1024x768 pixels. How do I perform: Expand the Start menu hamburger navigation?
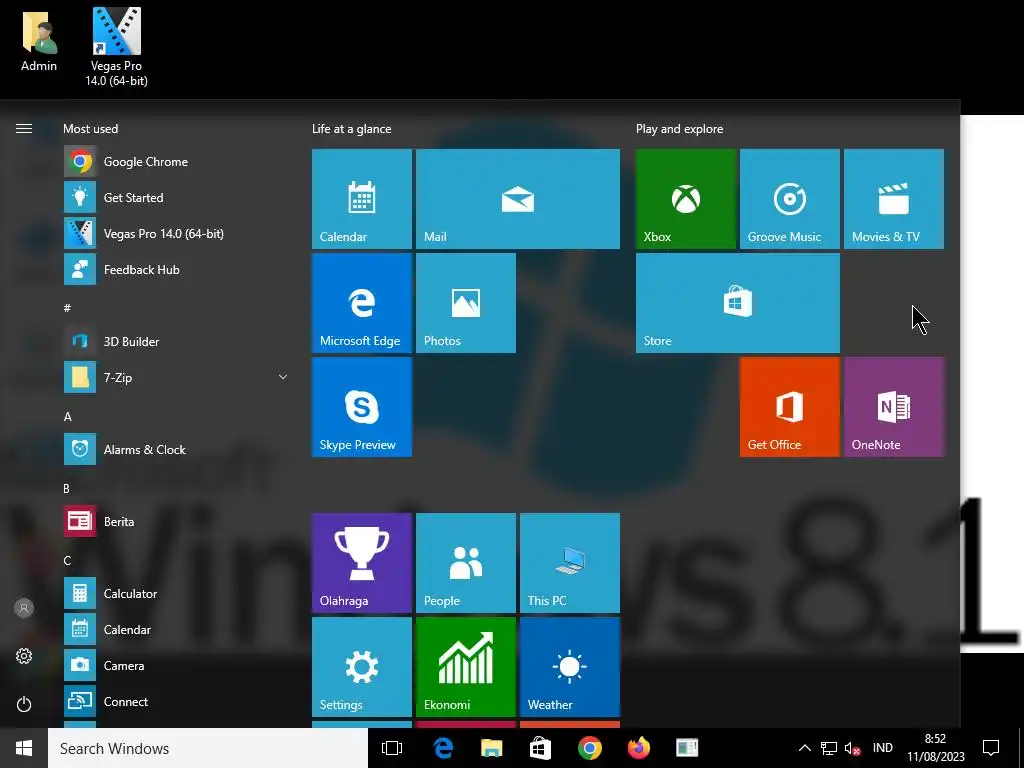tap(24, 129)
